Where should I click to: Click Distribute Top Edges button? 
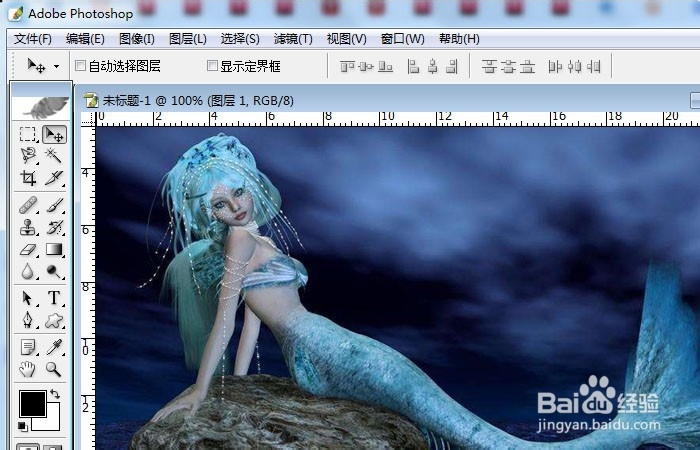click(489, 67)
